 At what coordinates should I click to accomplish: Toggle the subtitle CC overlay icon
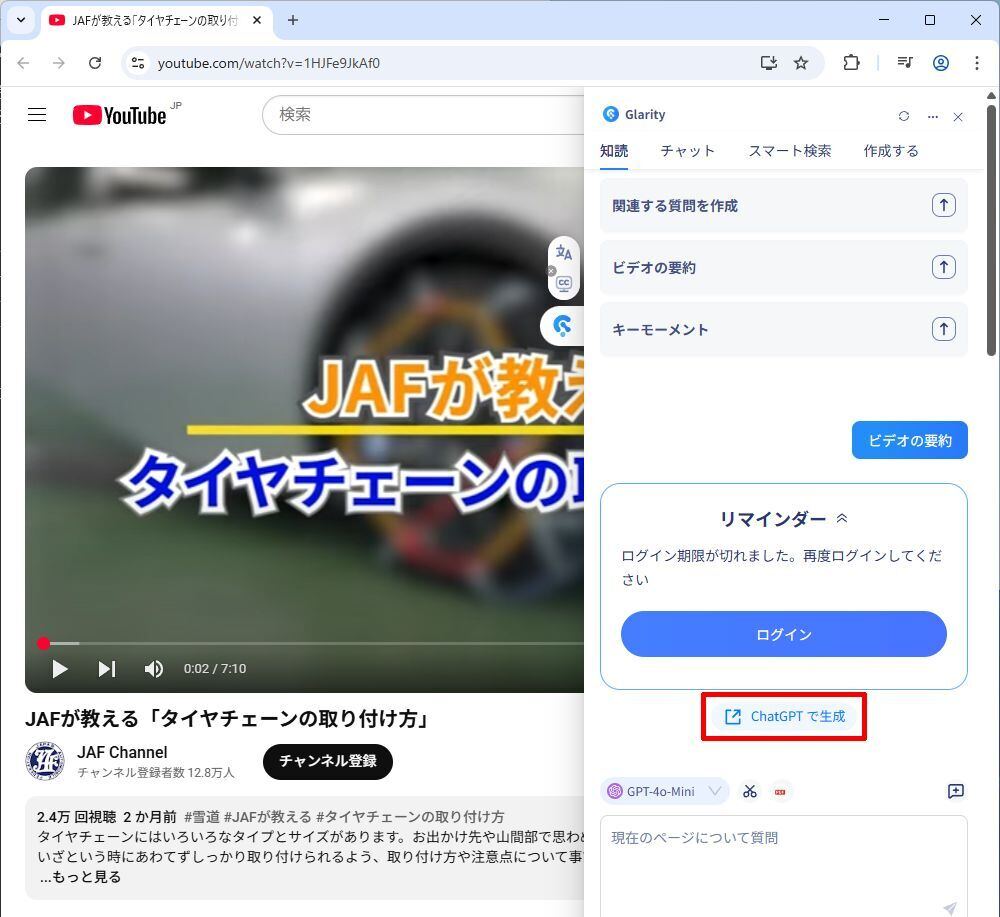(x=564, y=284)
